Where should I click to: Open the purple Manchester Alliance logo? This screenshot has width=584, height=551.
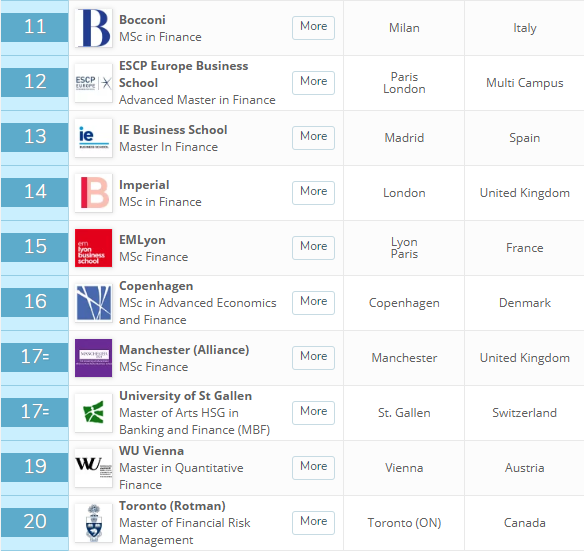[93, 358]
